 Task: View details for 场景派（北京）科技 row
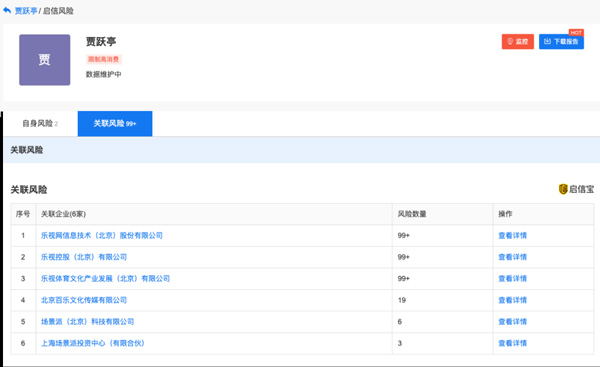(512, 321)
